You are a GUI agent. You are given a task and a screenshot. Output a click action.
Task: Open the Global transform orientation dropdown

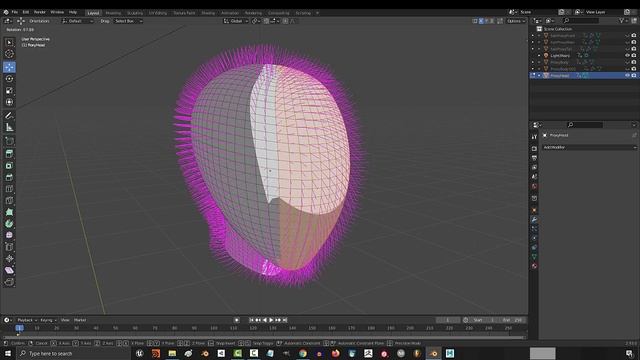point(236,21)
